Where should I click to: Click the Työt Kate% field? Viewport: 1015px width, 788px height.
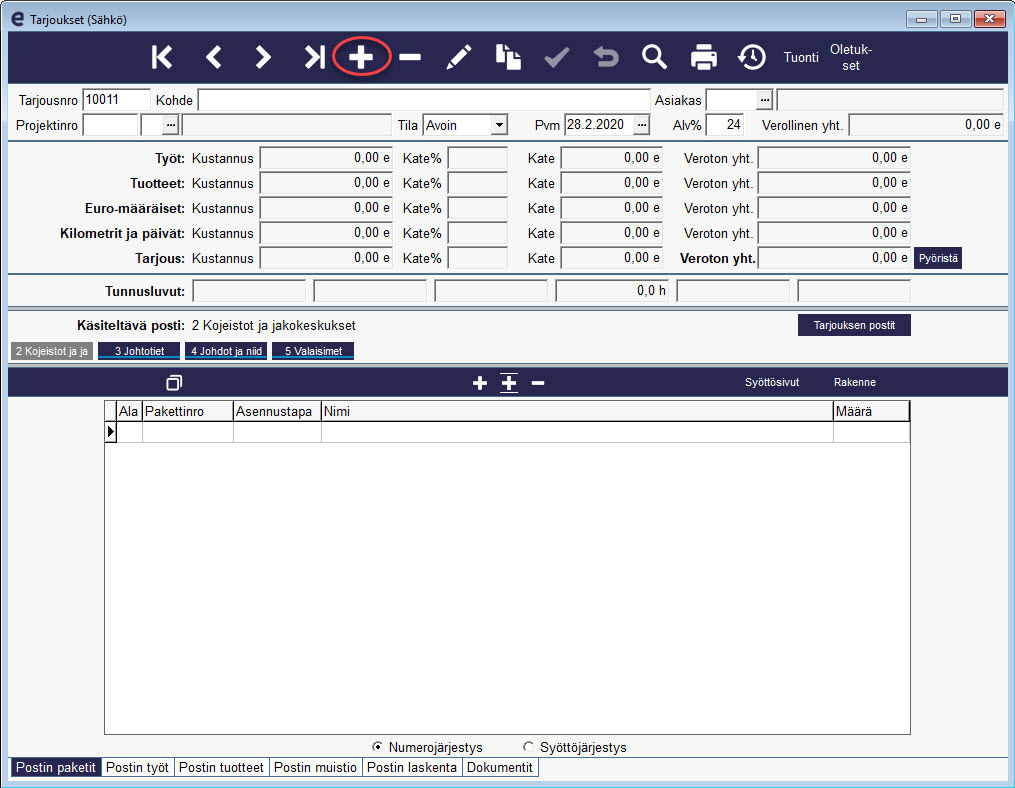(x=478, y=158)
